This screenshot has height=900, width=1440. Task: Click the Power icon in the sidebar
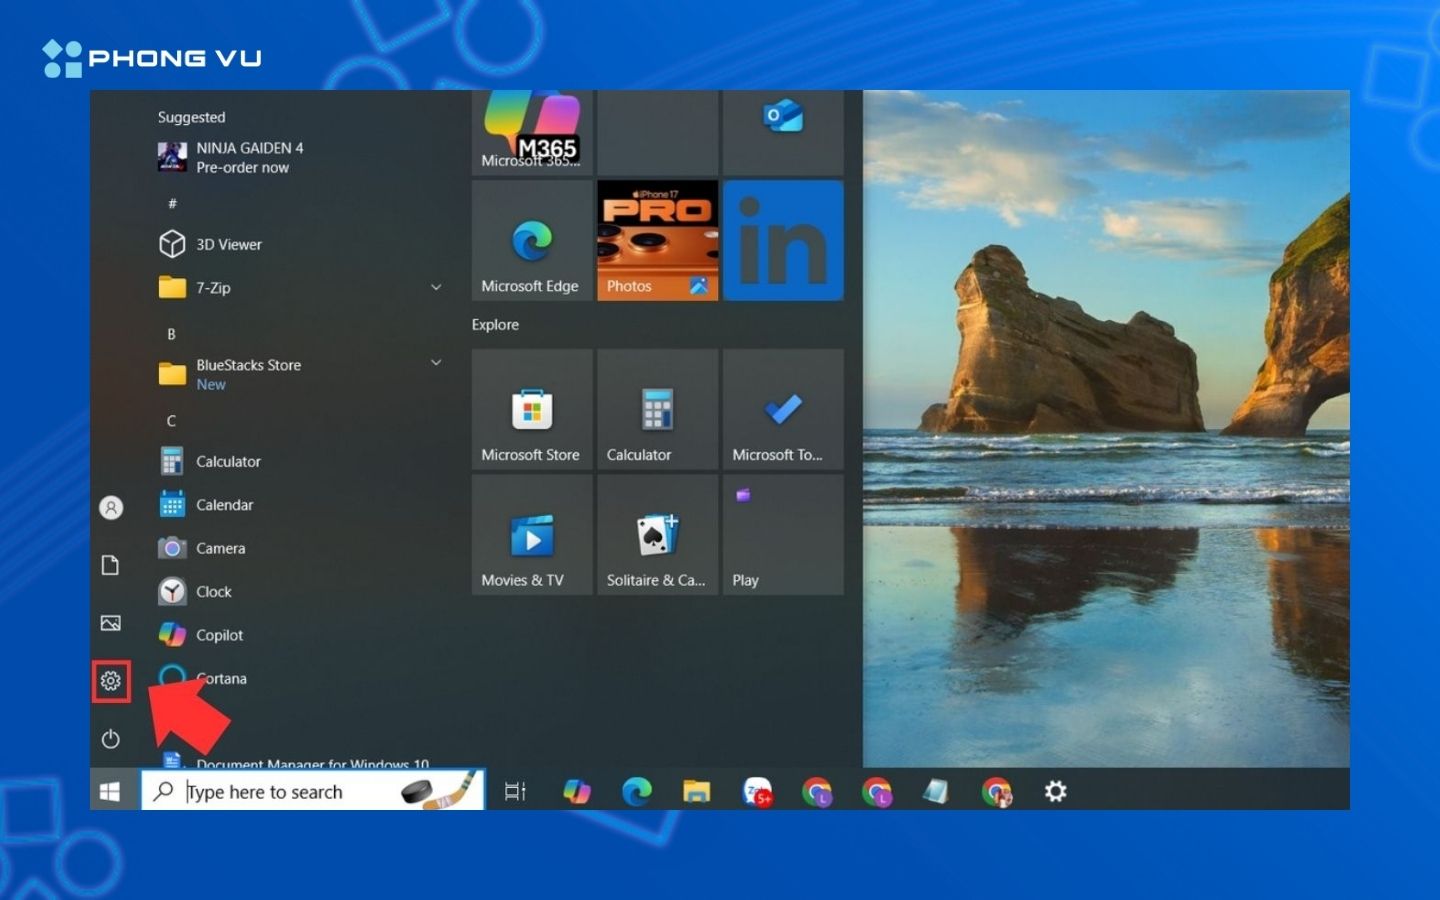[x=110, y=739]
